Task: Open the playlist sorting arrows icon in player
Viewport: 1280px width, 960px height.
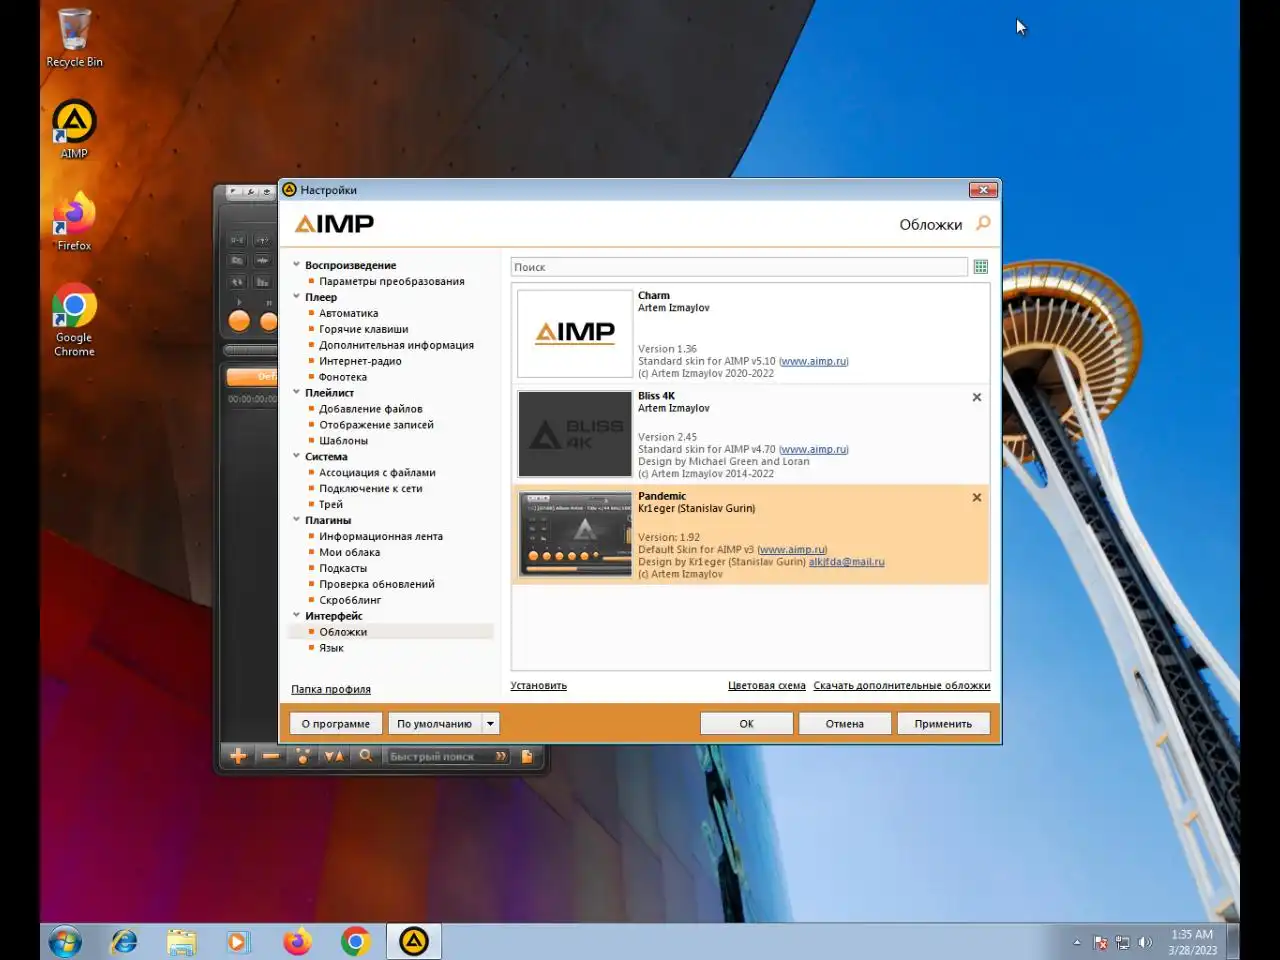Action: click(x=334, y=756)
